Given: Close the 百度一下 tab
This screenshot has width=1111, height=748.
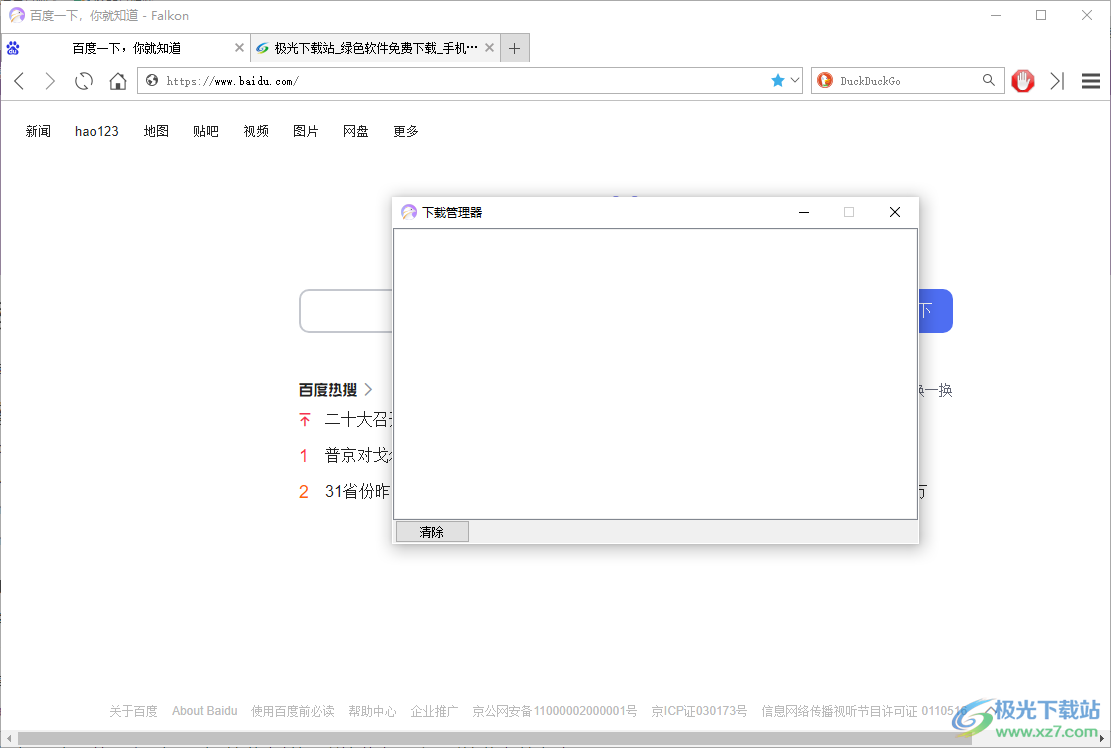Looking at the screenshot, I should (x=239, y=47).
